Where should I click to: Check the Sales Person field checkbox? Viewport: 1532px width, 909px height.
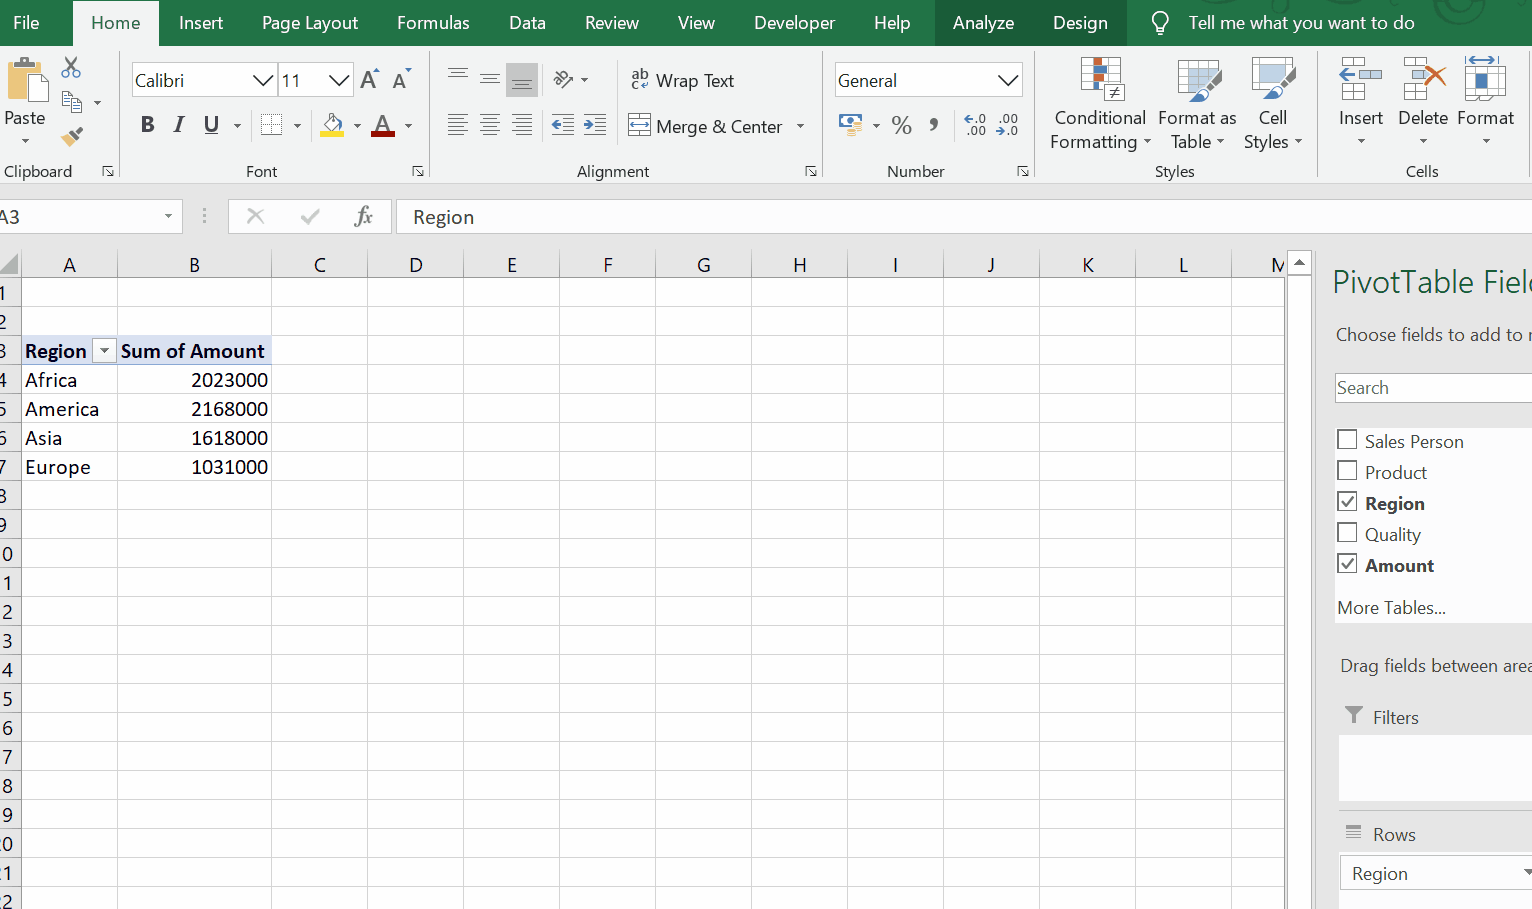coord(1347,439)
